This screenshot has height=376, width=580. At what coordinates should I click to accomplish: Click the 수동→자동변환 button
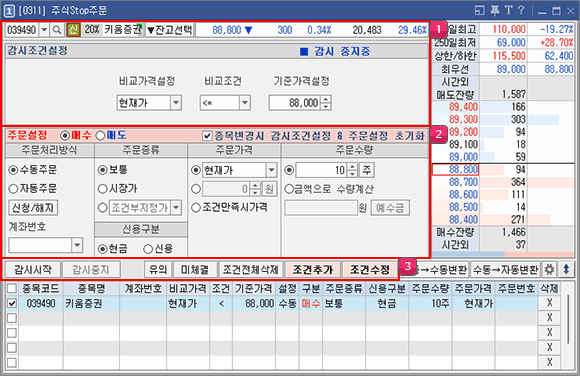pyautogui.click(x=505, y=269)
